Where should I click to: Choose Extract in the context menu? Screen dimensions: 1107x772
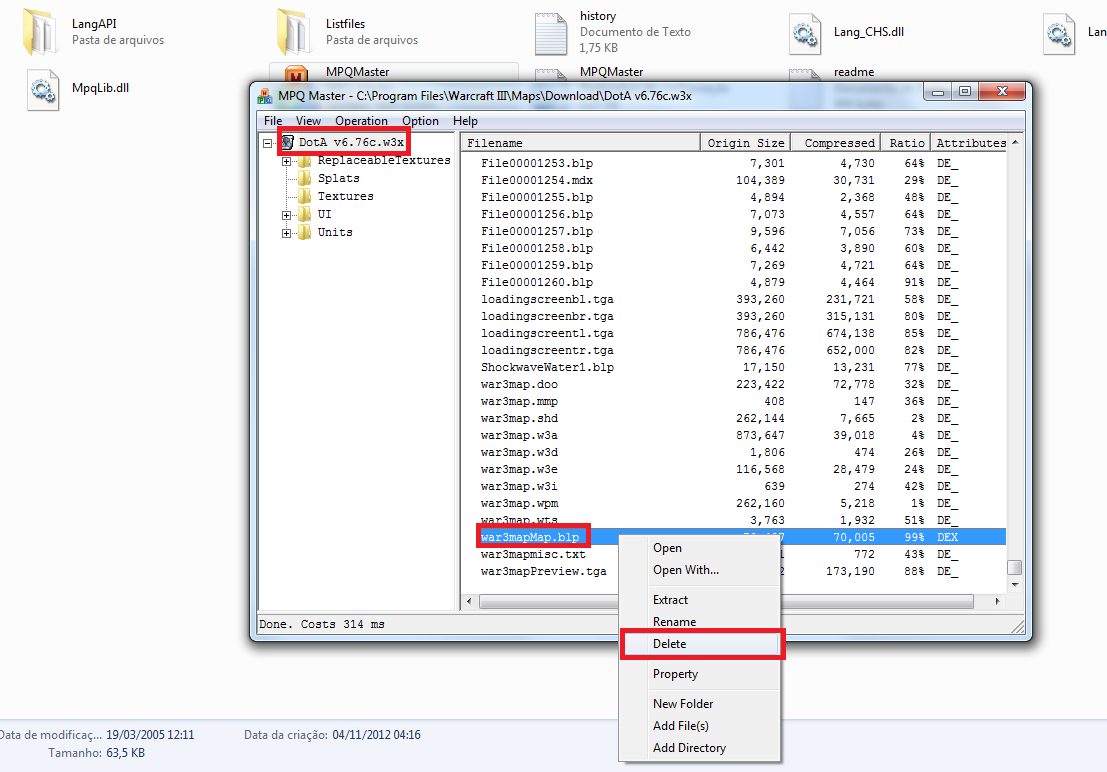point(700,600)
